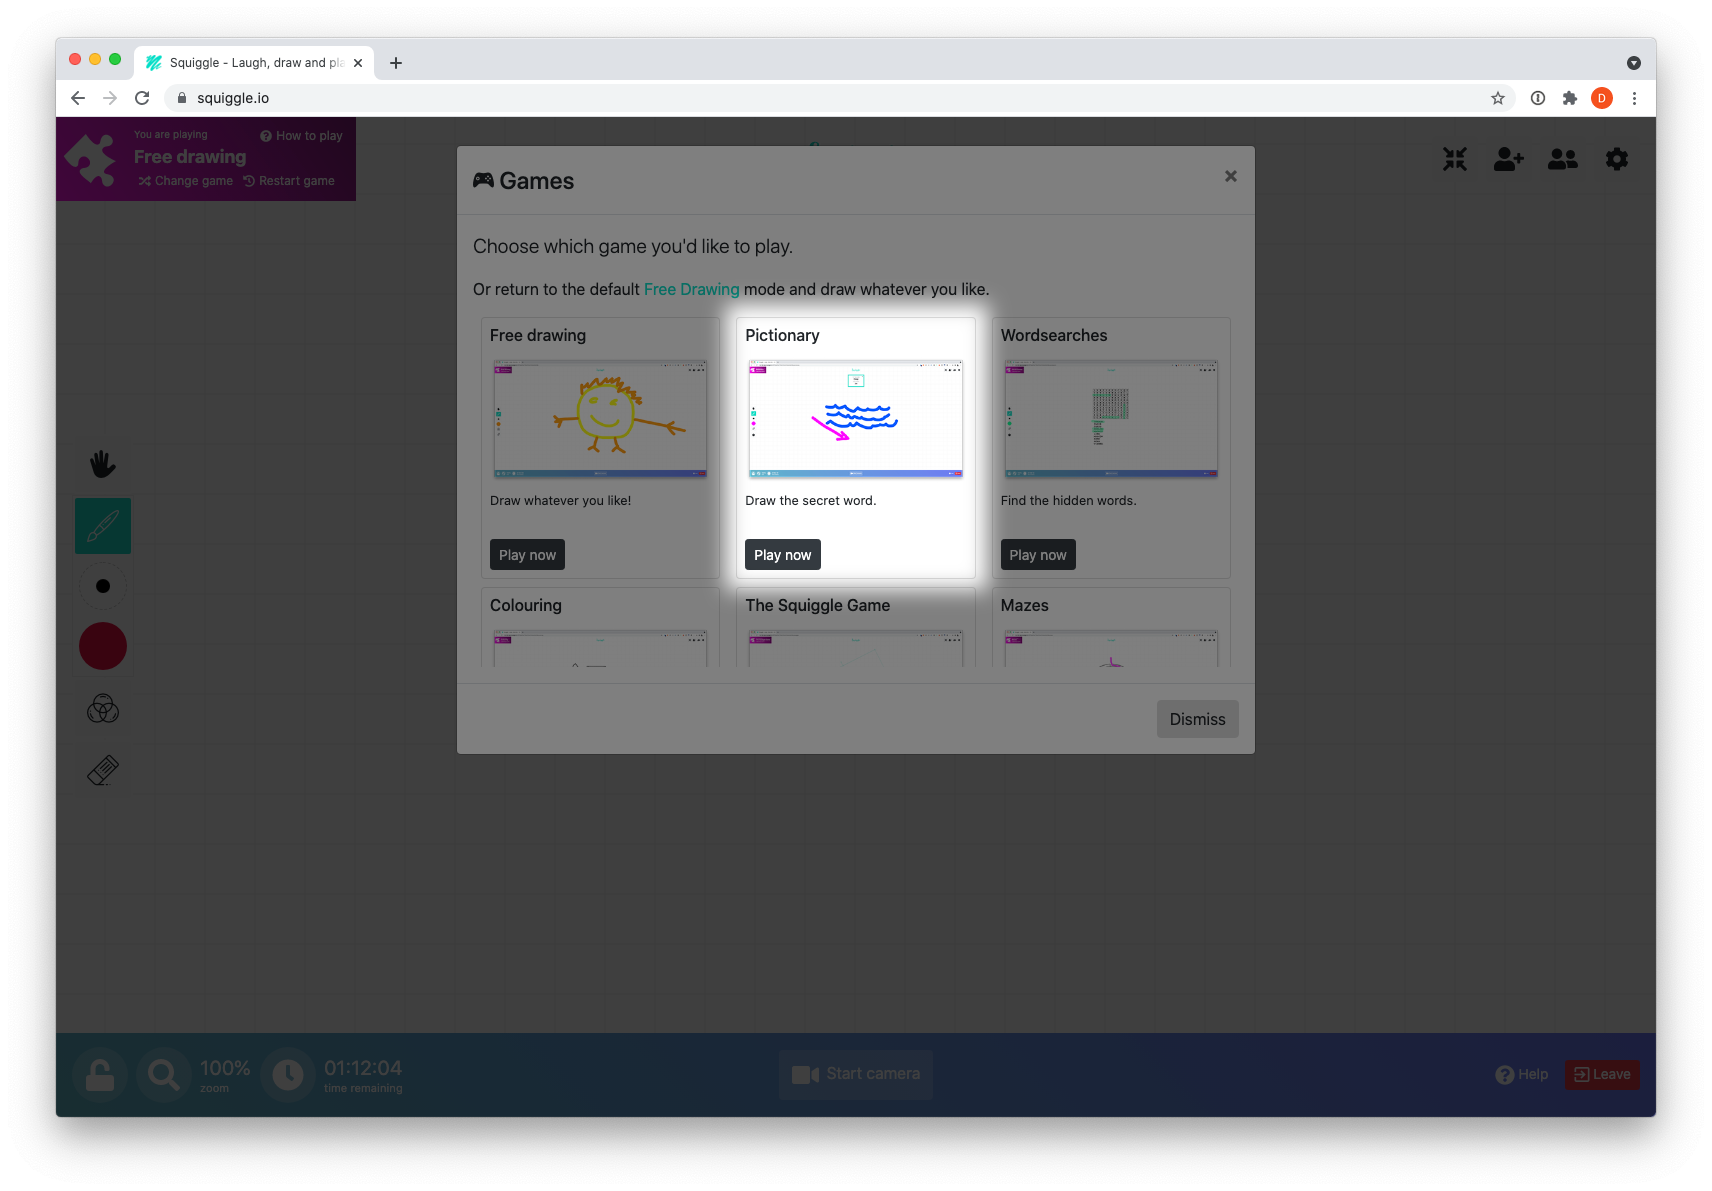Select the Mazes game title
Screen dimensions: 1712x1191
(1025, 605)
